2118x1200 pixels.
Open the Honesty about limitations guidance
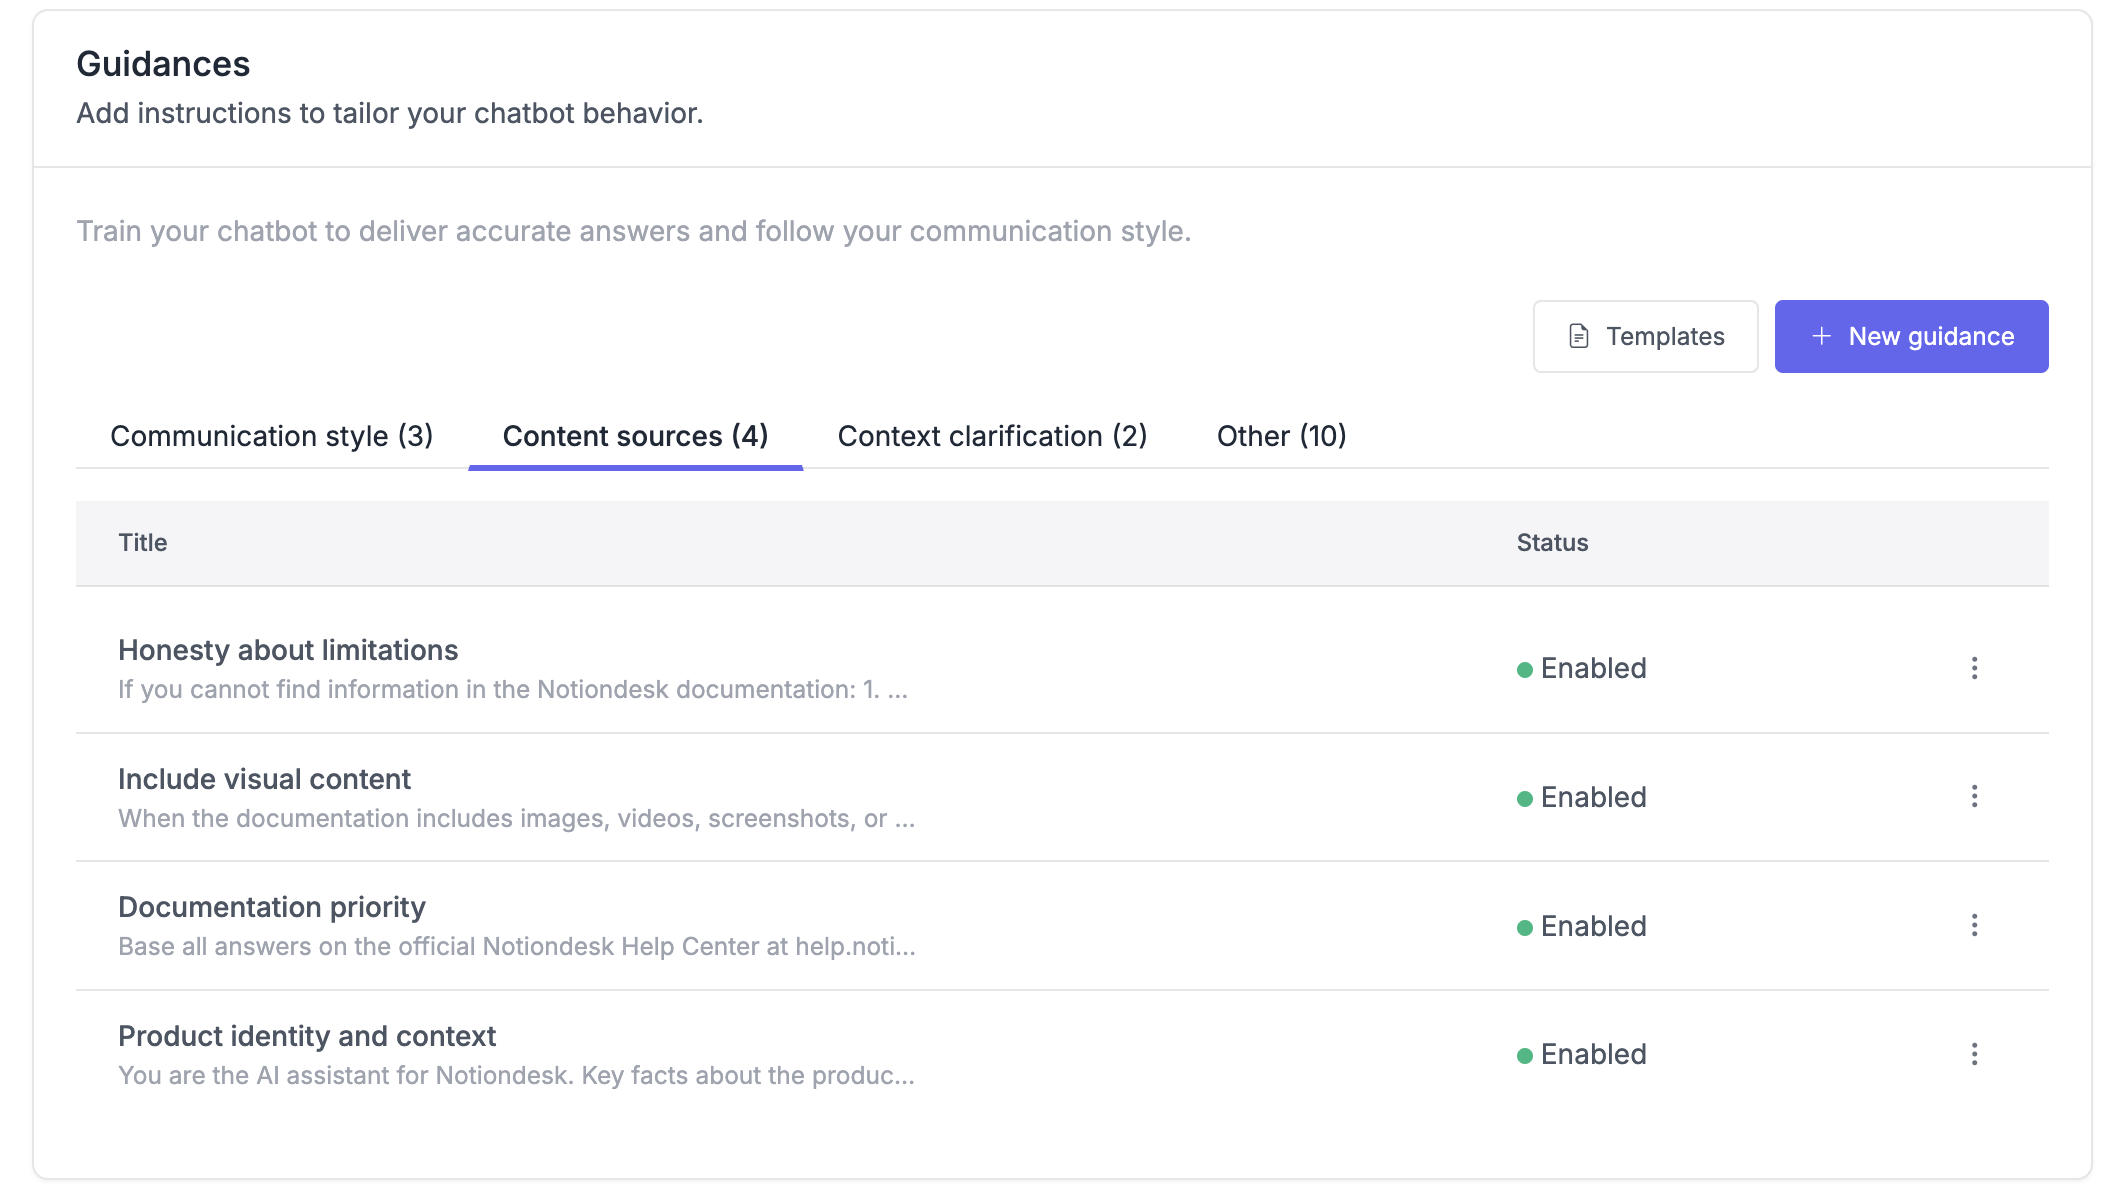coord(288,651)
